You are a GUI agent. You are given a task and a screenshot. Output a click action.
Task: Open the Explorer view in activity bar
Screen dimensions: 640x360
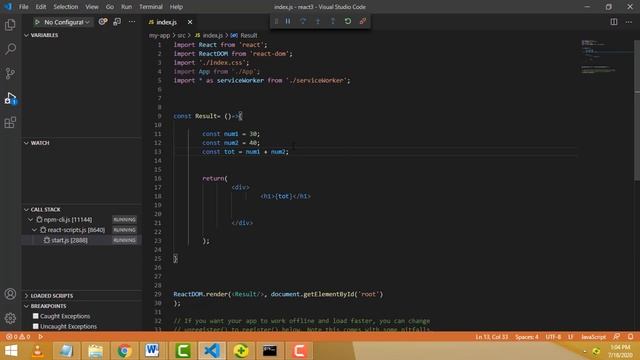(x=10, y=25)
